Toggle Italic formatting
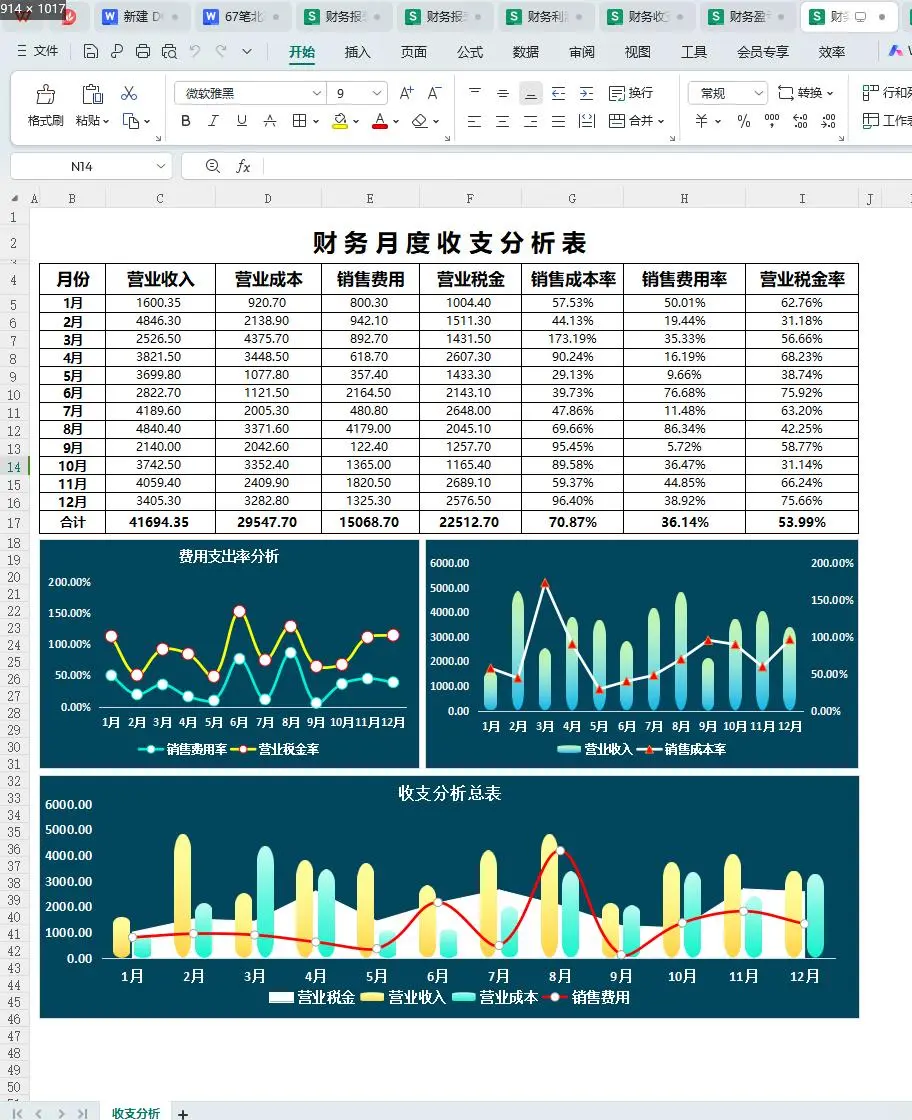The width and height of the screenshot is (912, 1120). [x=213, y=121]
